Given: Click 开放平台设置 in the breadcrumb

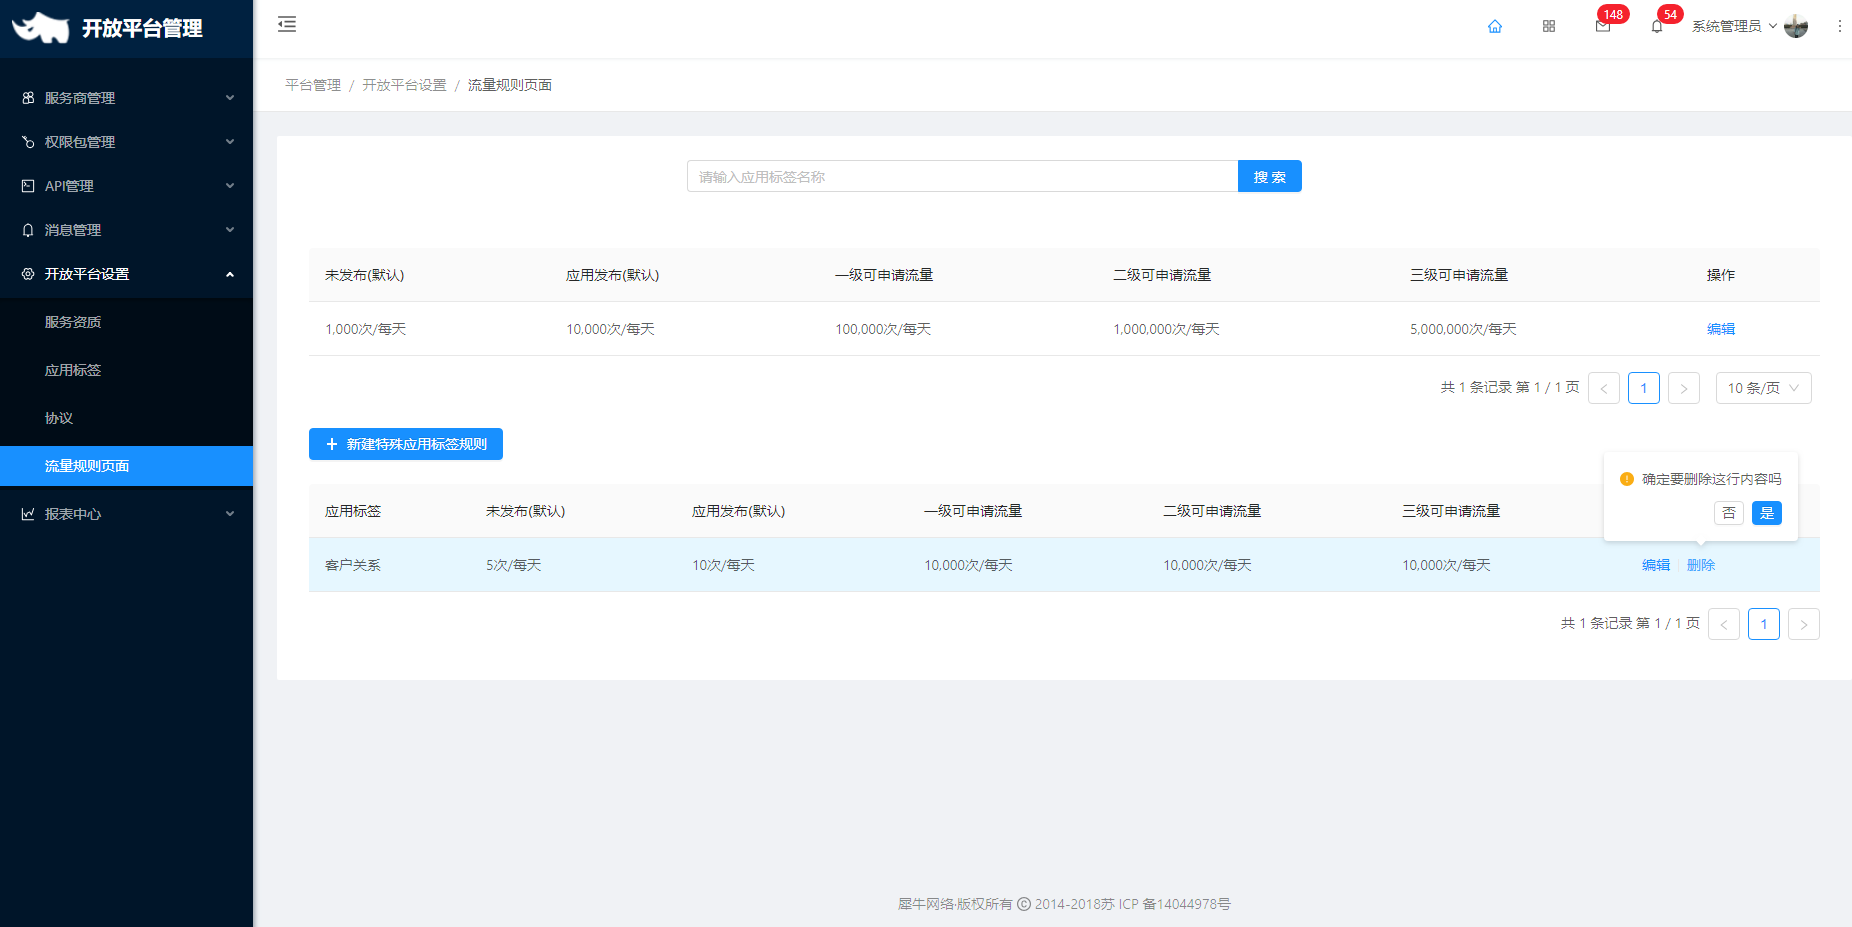Looking at the screenshot, I should point(404,85).
